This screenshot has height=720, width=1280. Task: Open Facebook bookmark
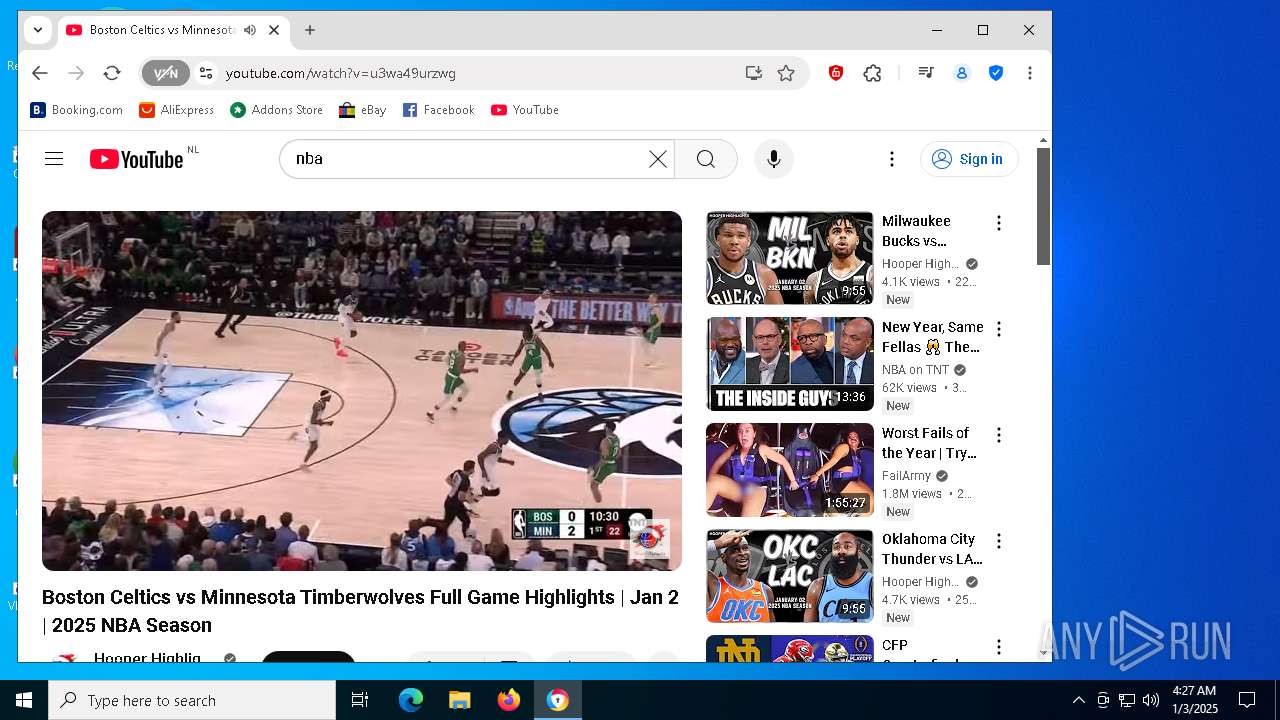click(x=439, y=110)
